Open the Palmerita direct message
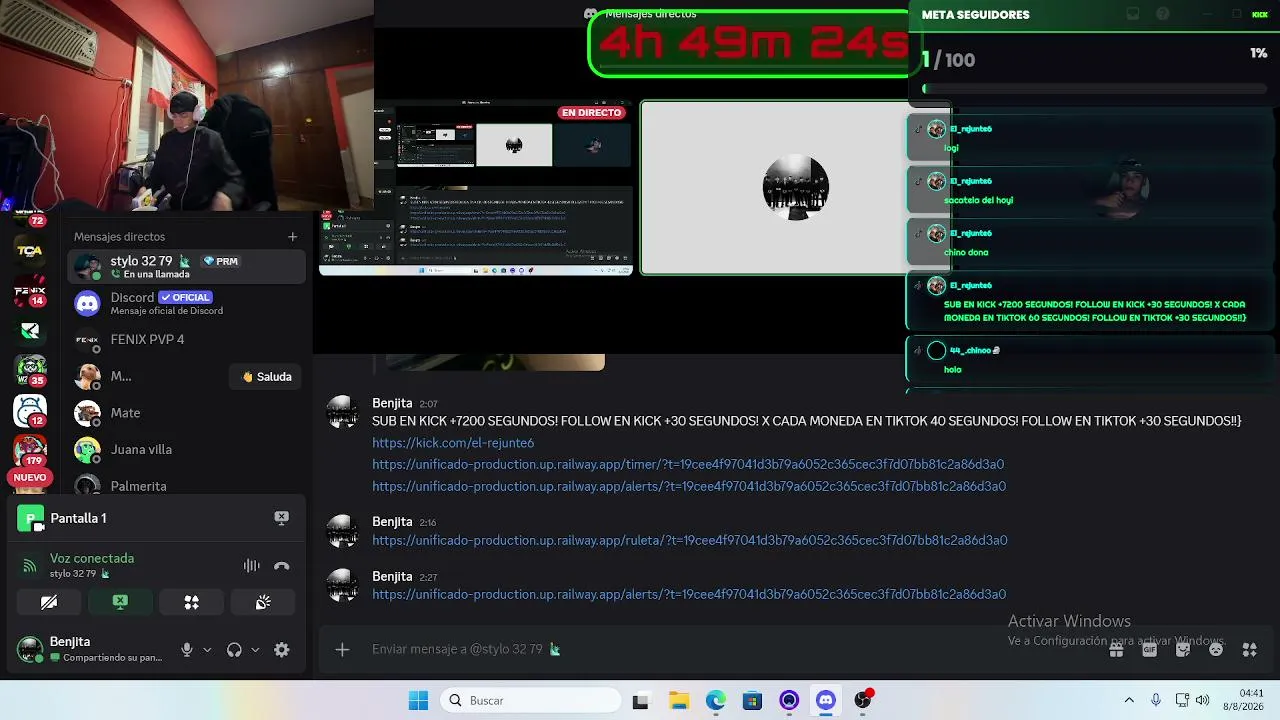This screenshot has height=720, width=1280. click(186, 485)
